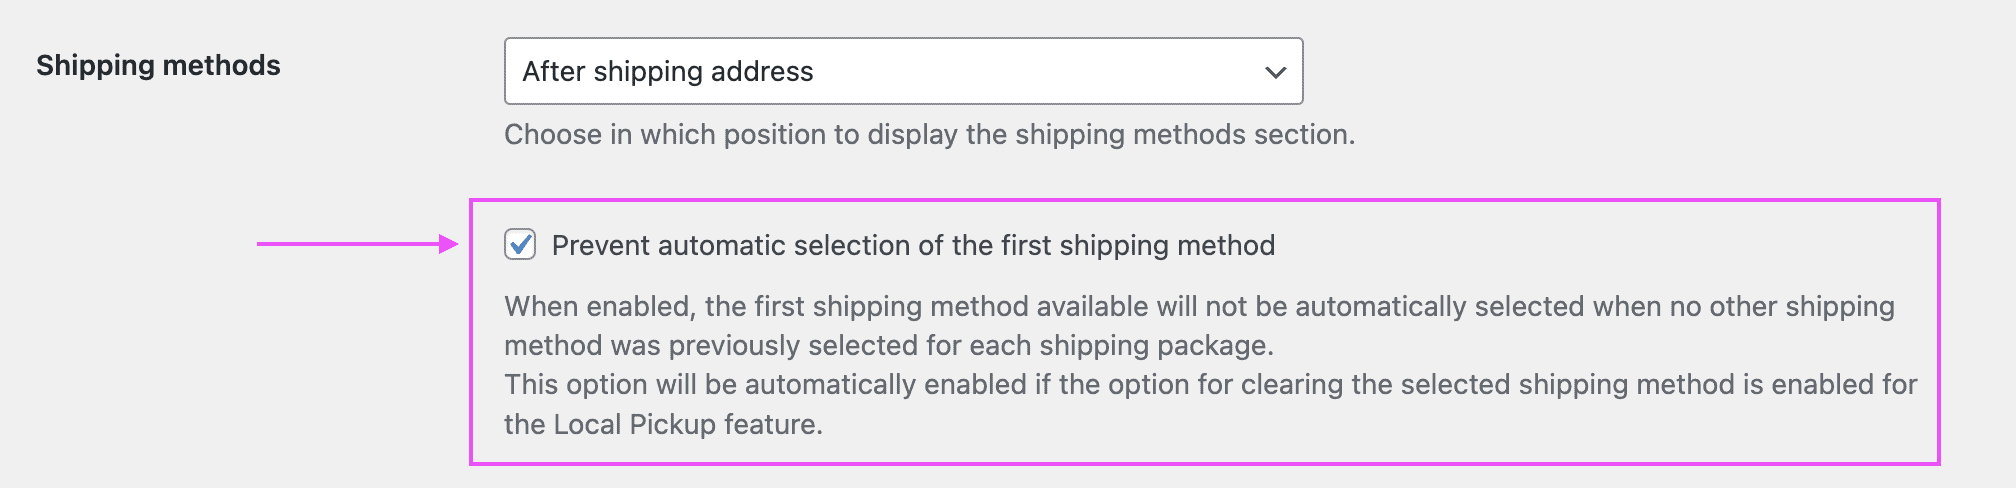This screenshot has width=2016, height=488.
Task: Expand the 'After shipping address' select box
Action: tap(903, 71)
